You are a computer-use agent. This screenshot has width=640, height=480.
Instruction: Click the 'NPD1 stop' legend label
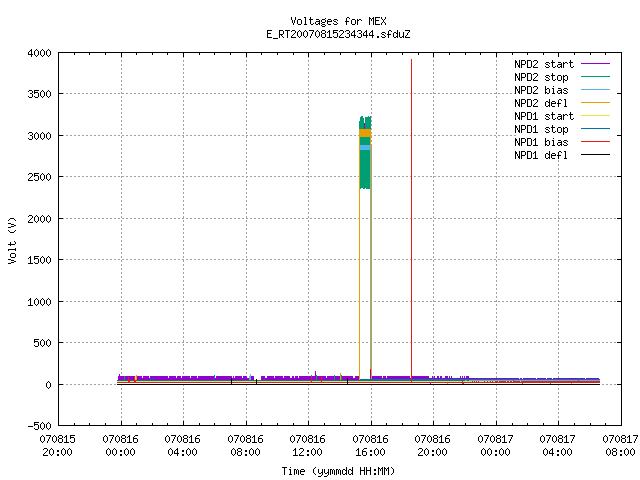tap(541, 129)
